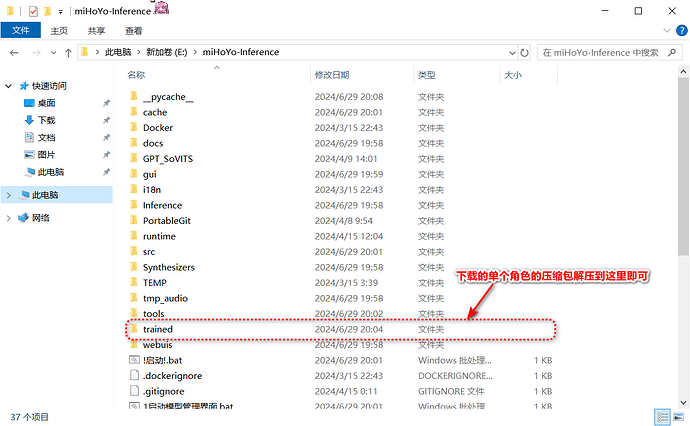Go back with the left arrow
690x426 pixels.
point(14,53)
